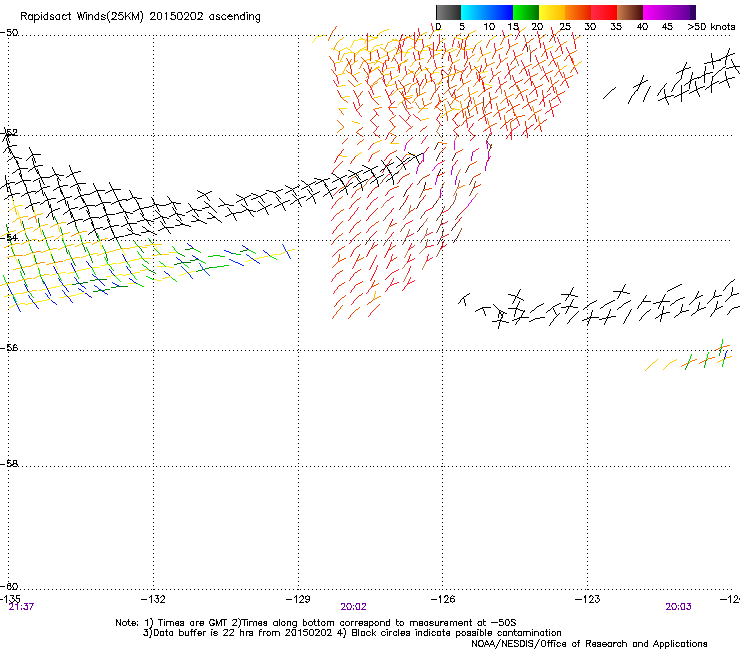740x650 pixels.
Task: Click the '-54' latitude label
Action: (x=9, y=237)
